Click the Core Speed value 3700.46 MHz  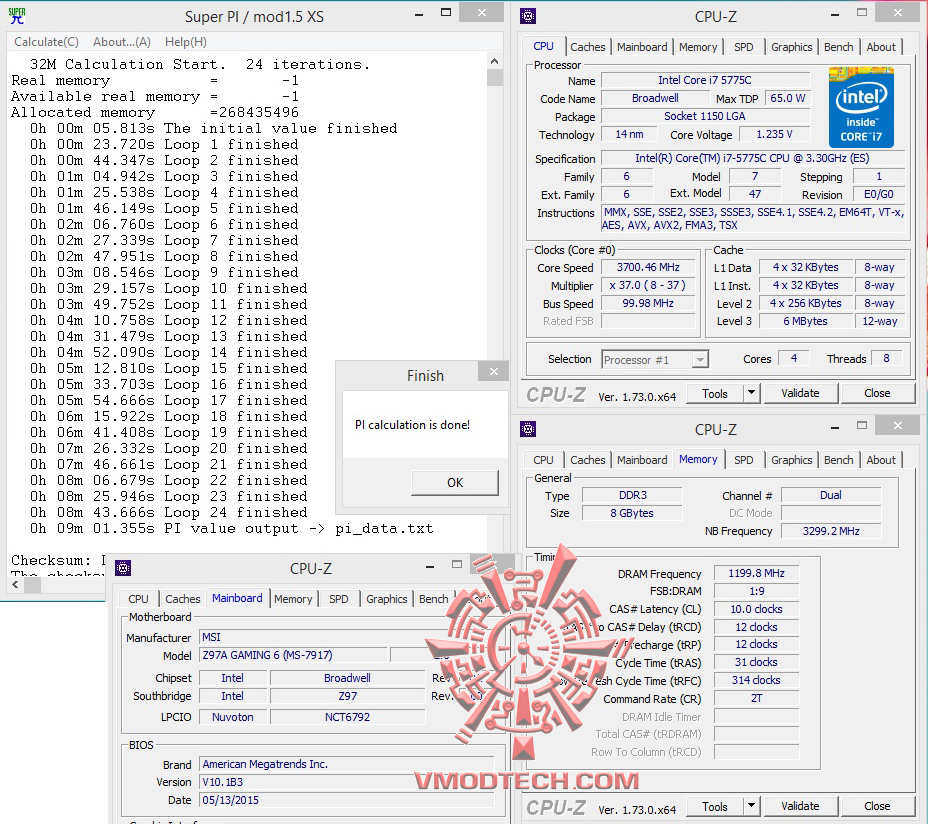[x=648, y=267]
